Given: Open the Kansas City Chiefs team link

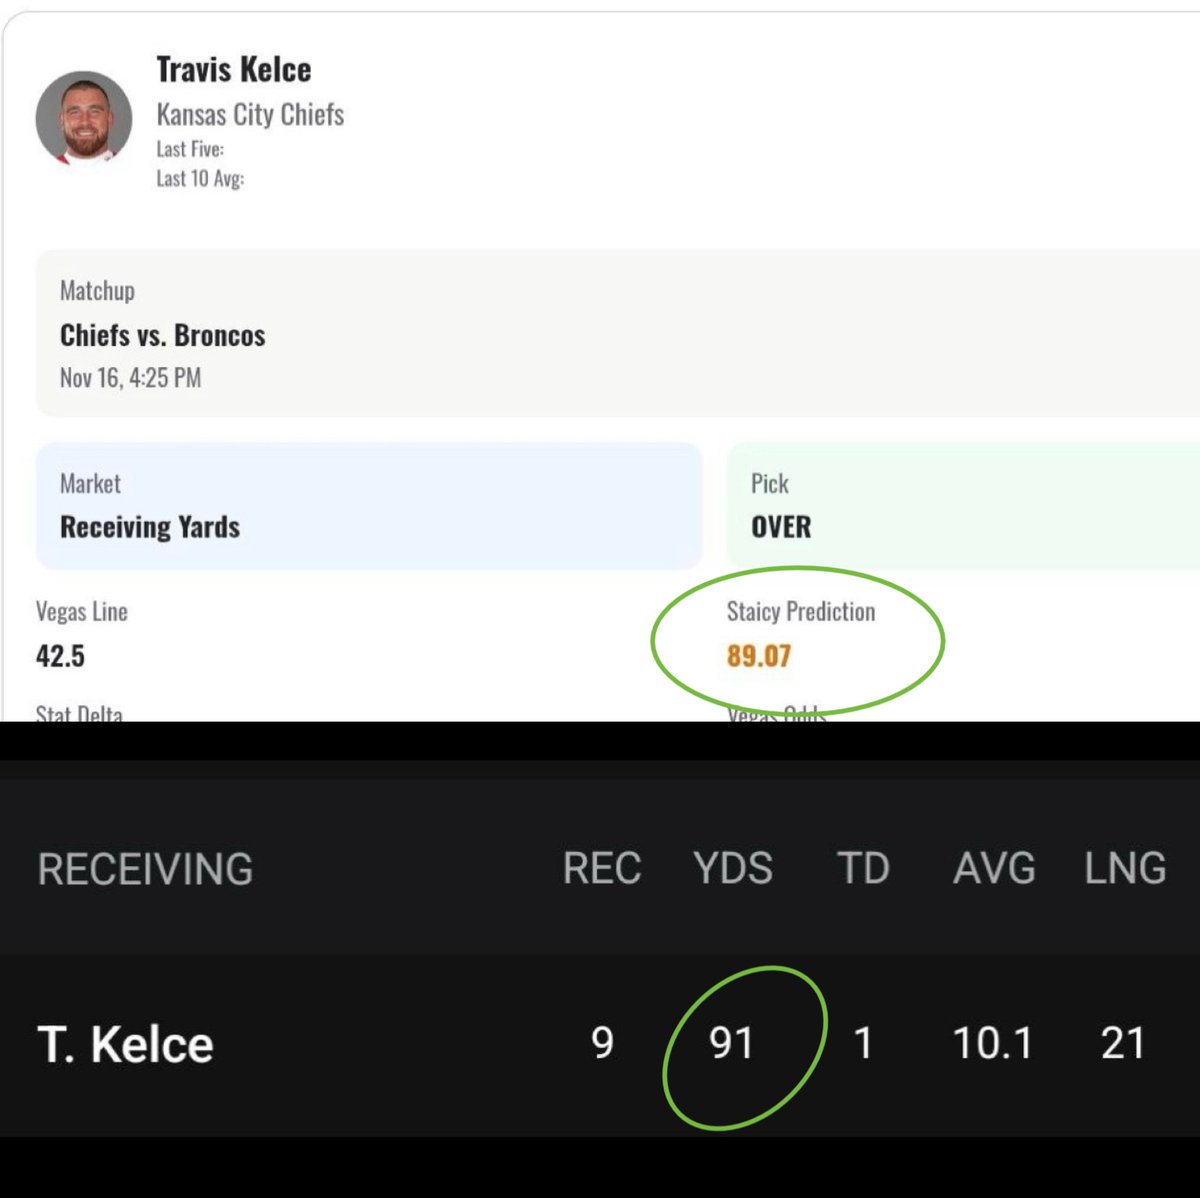Looking at the screenshot, I should [x=250, y=114].
